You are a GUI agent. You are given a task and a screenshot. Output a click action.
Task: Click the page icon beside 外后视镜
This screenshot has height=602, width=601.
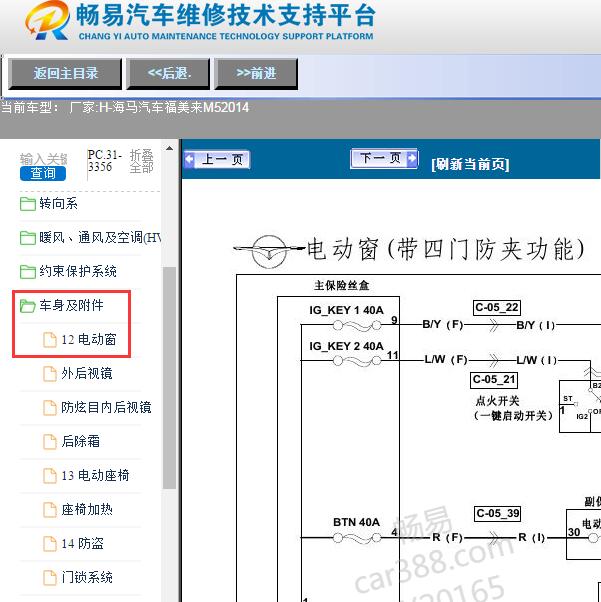[x=50, y=374]
